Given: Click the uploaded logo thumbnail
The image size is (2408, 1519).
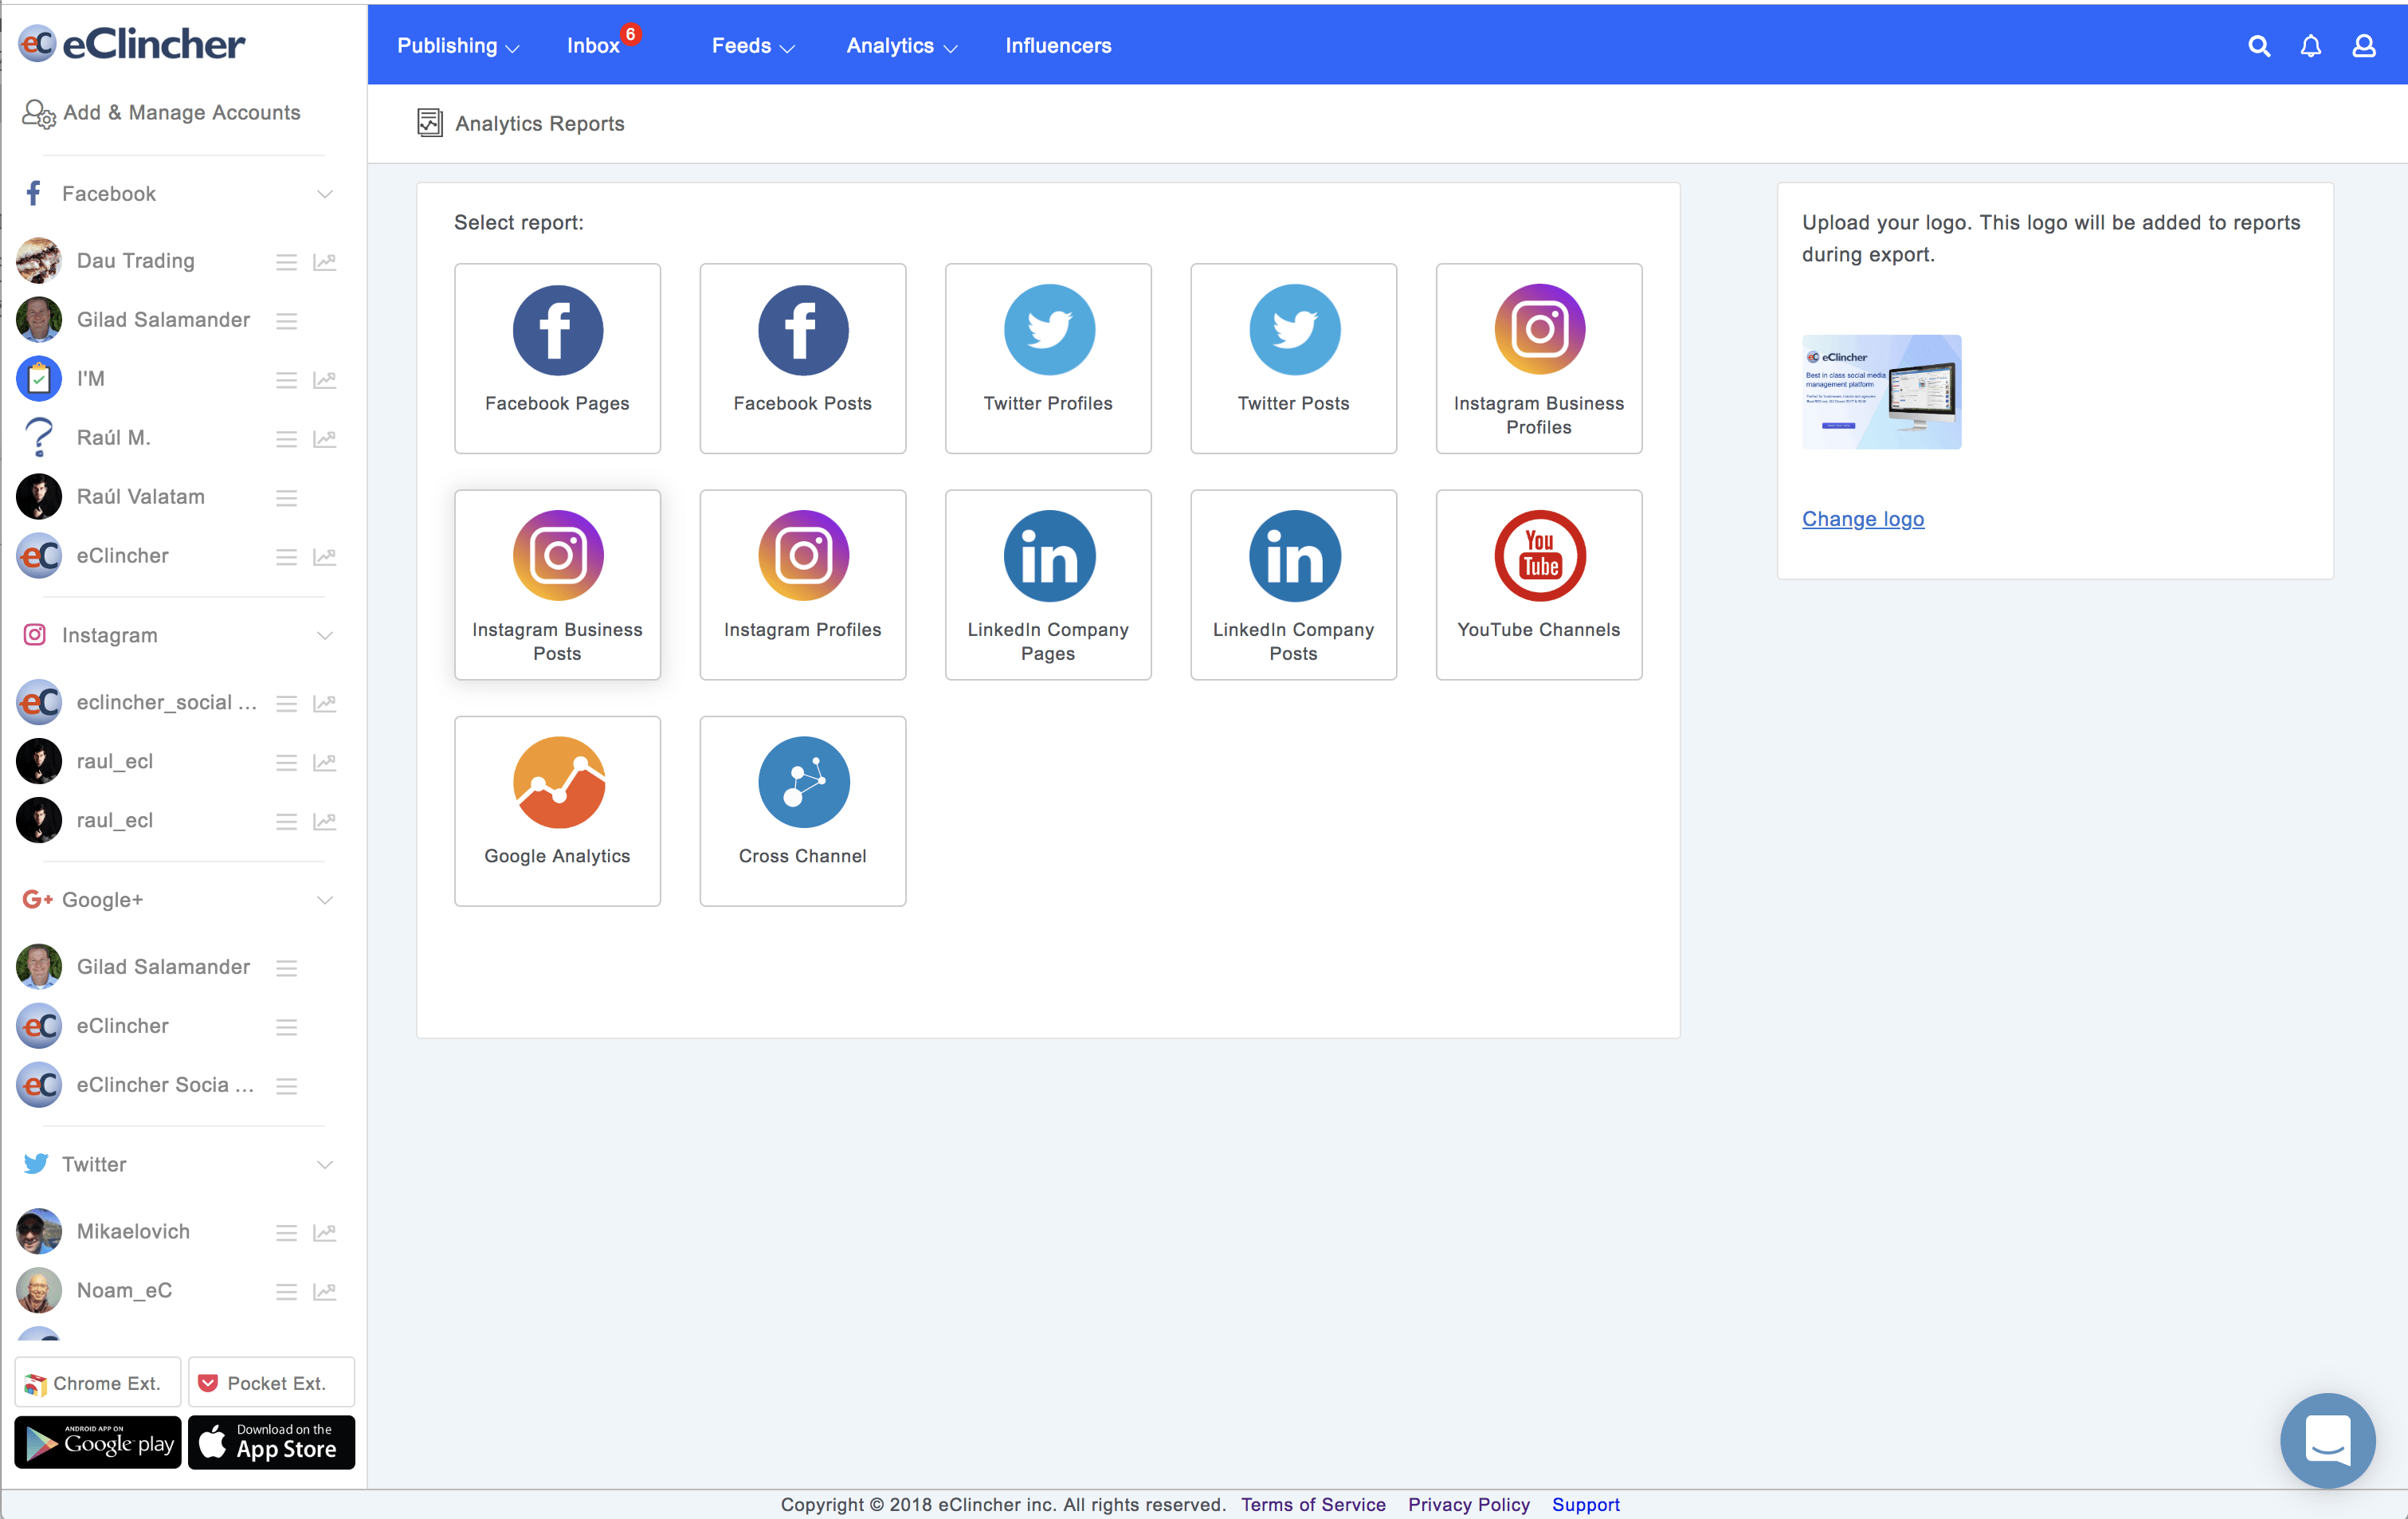Looking at the screenshot, I should click(1882, 392).
